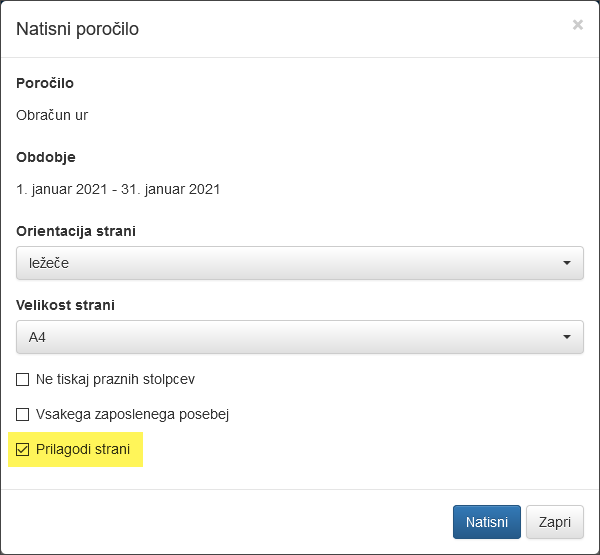Close the dialog with the X icon
The image size is (600, 555).
[x=577, y=25]
